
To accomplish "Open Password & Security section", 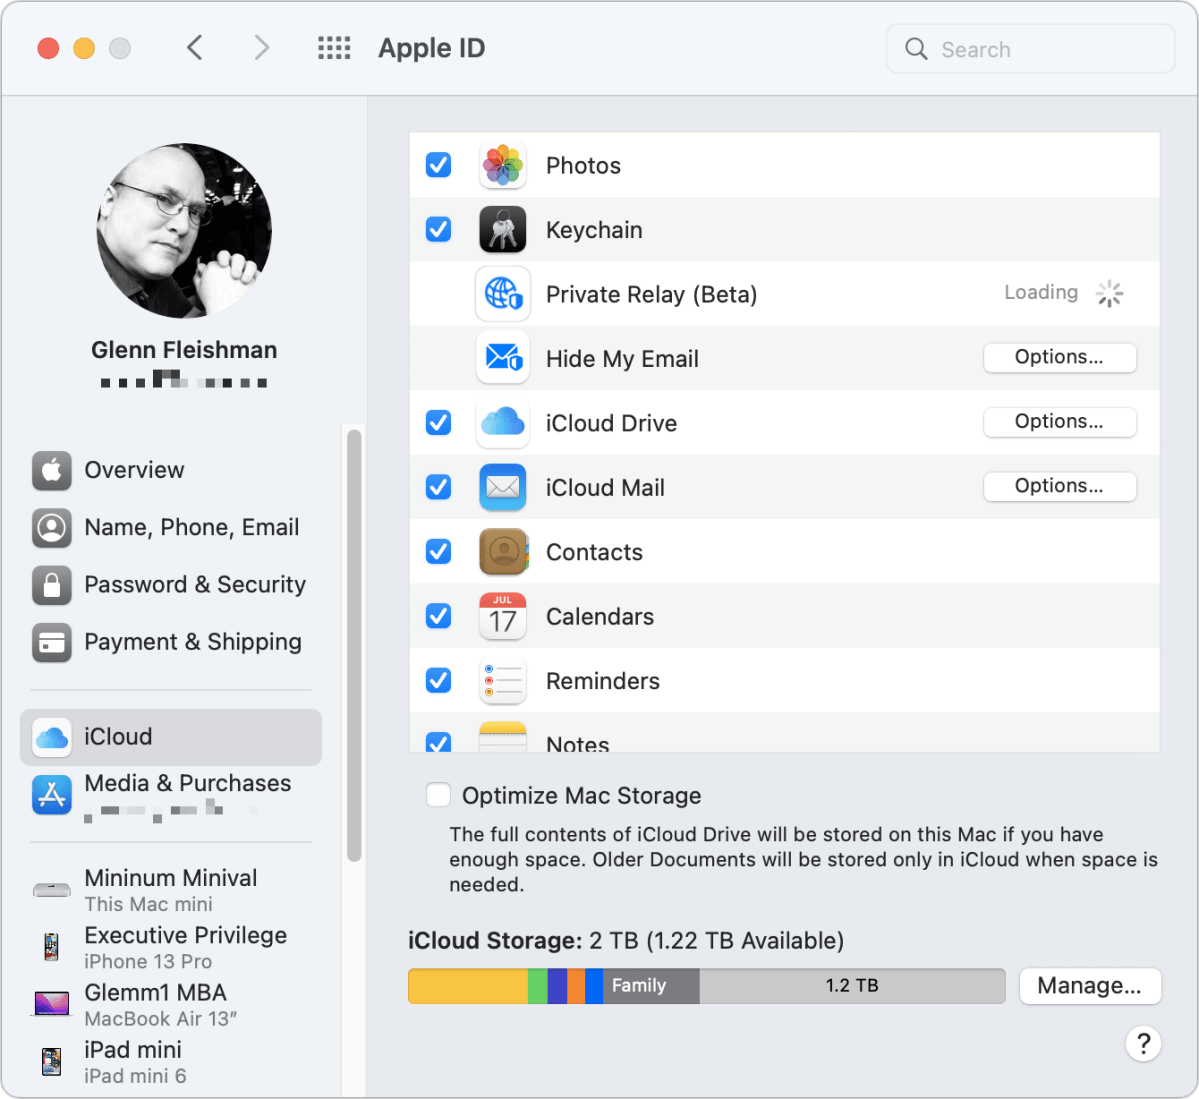I will coord(171,585).
